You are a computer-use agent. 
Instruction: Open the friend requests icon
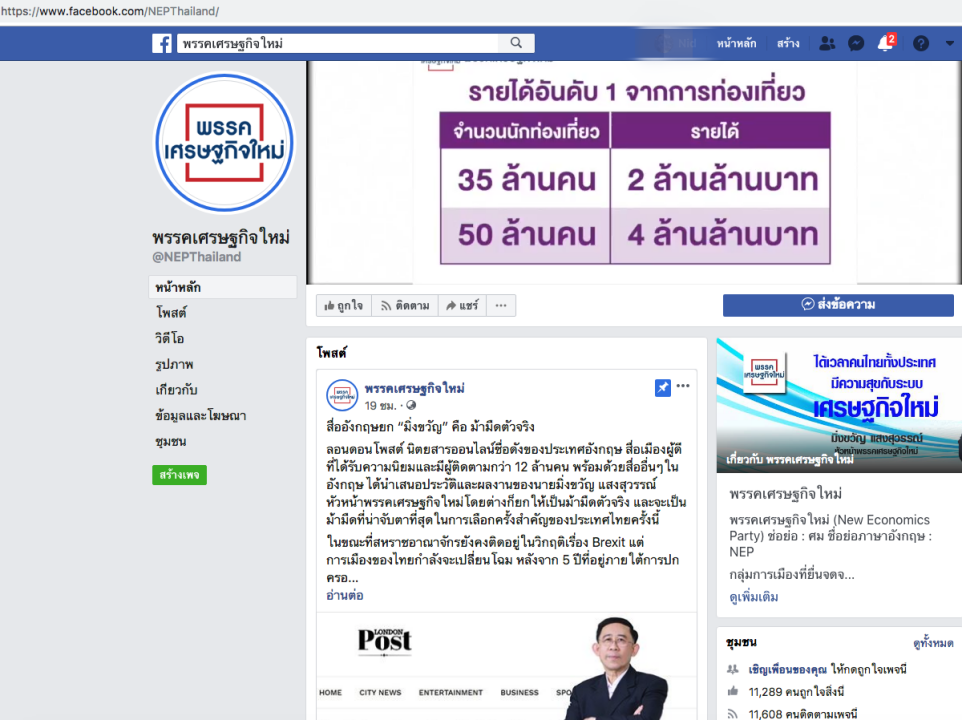[x=827, y=44]
